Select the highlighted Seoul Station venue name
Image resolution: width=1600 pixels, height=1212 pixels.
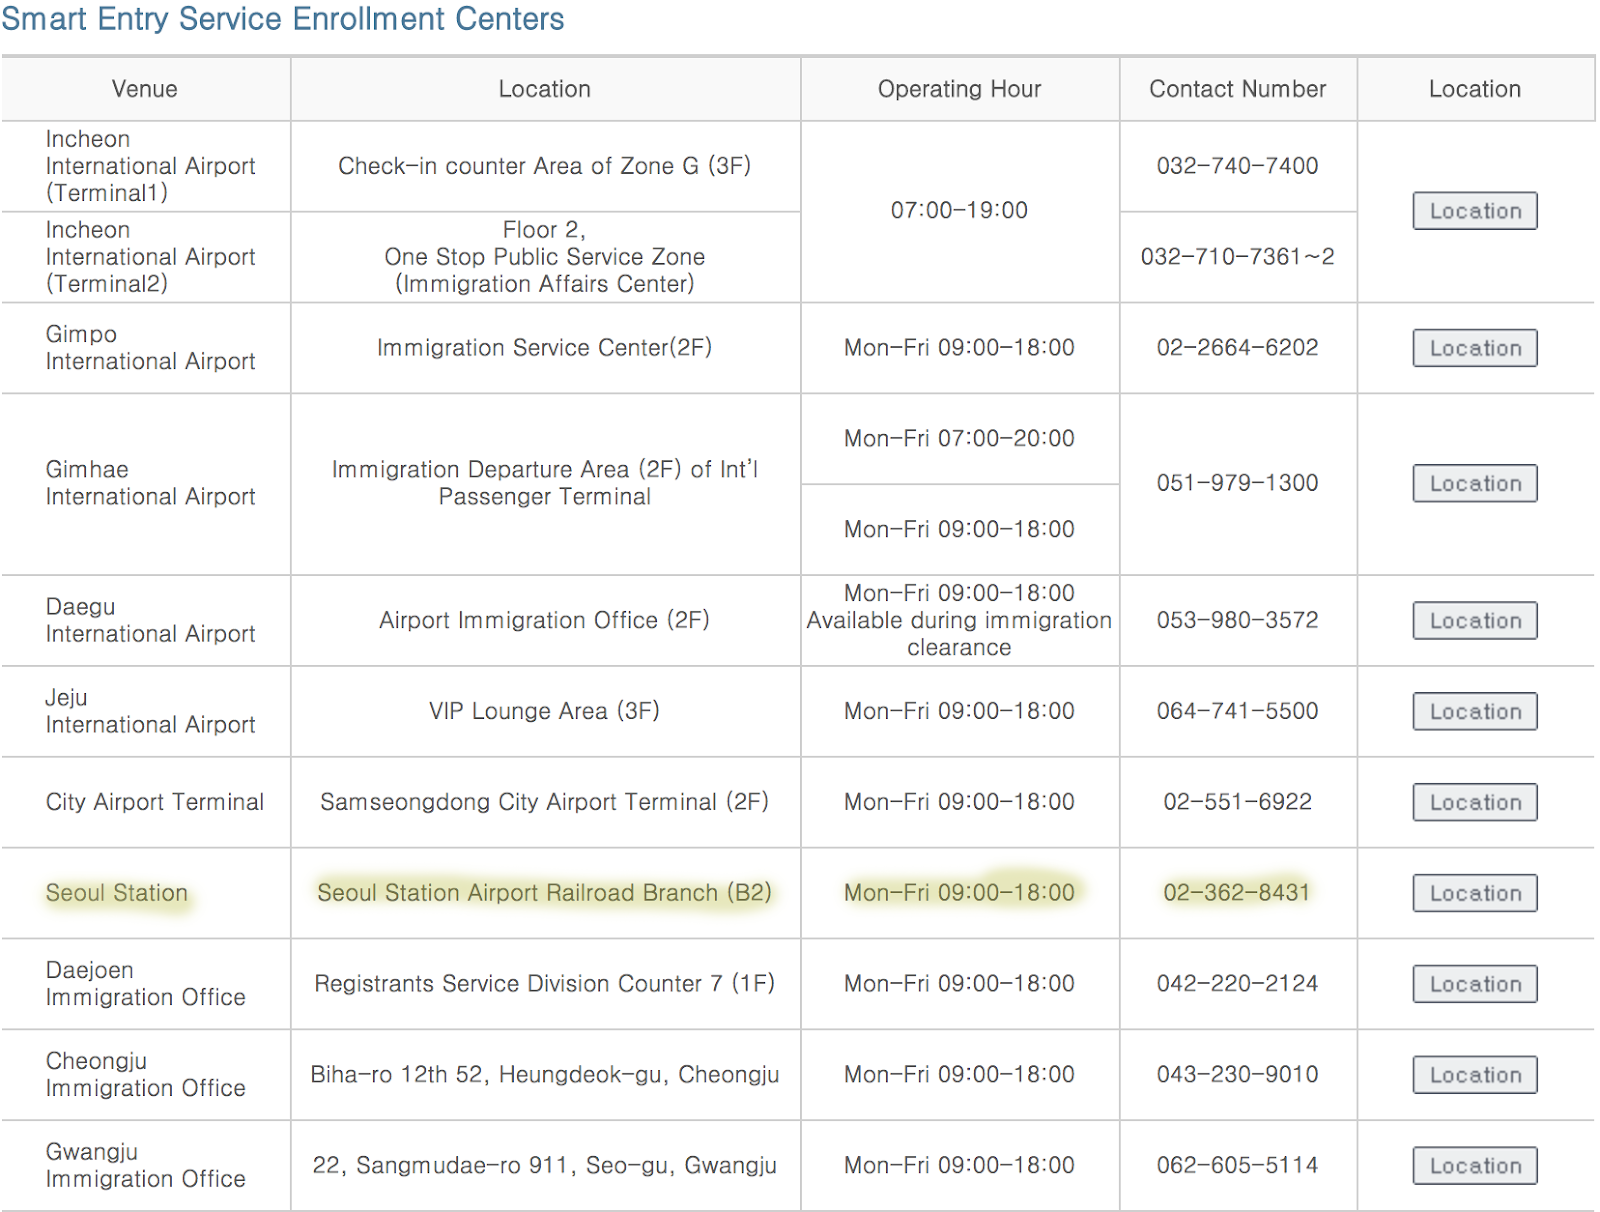pos(117,893)
